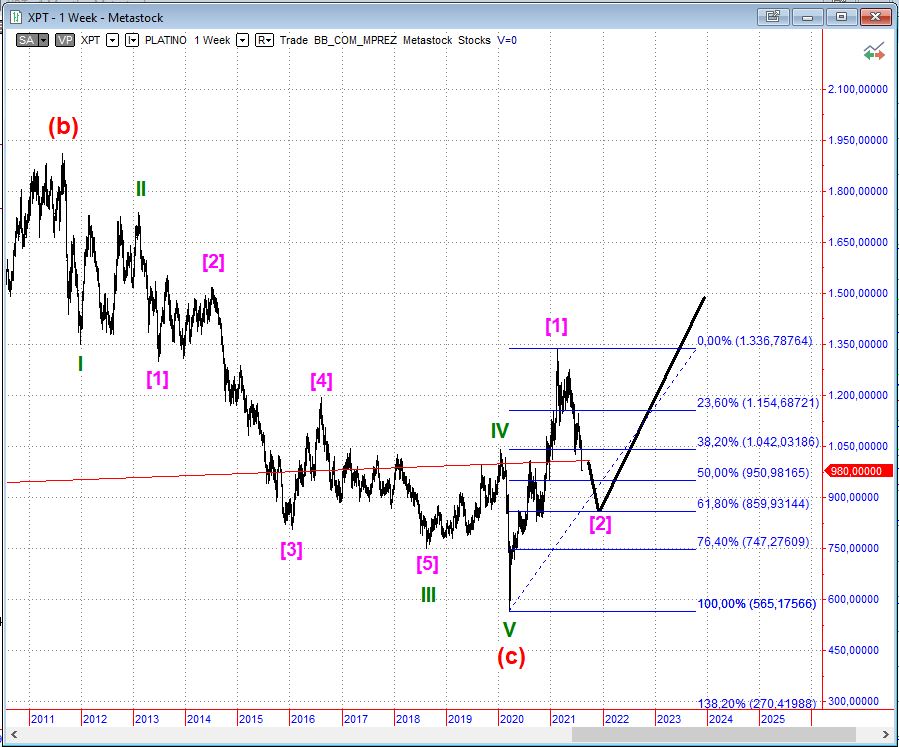Select the green I wave label
The width and height of the screenshot is (899, 747).
(x=80, y=363)
